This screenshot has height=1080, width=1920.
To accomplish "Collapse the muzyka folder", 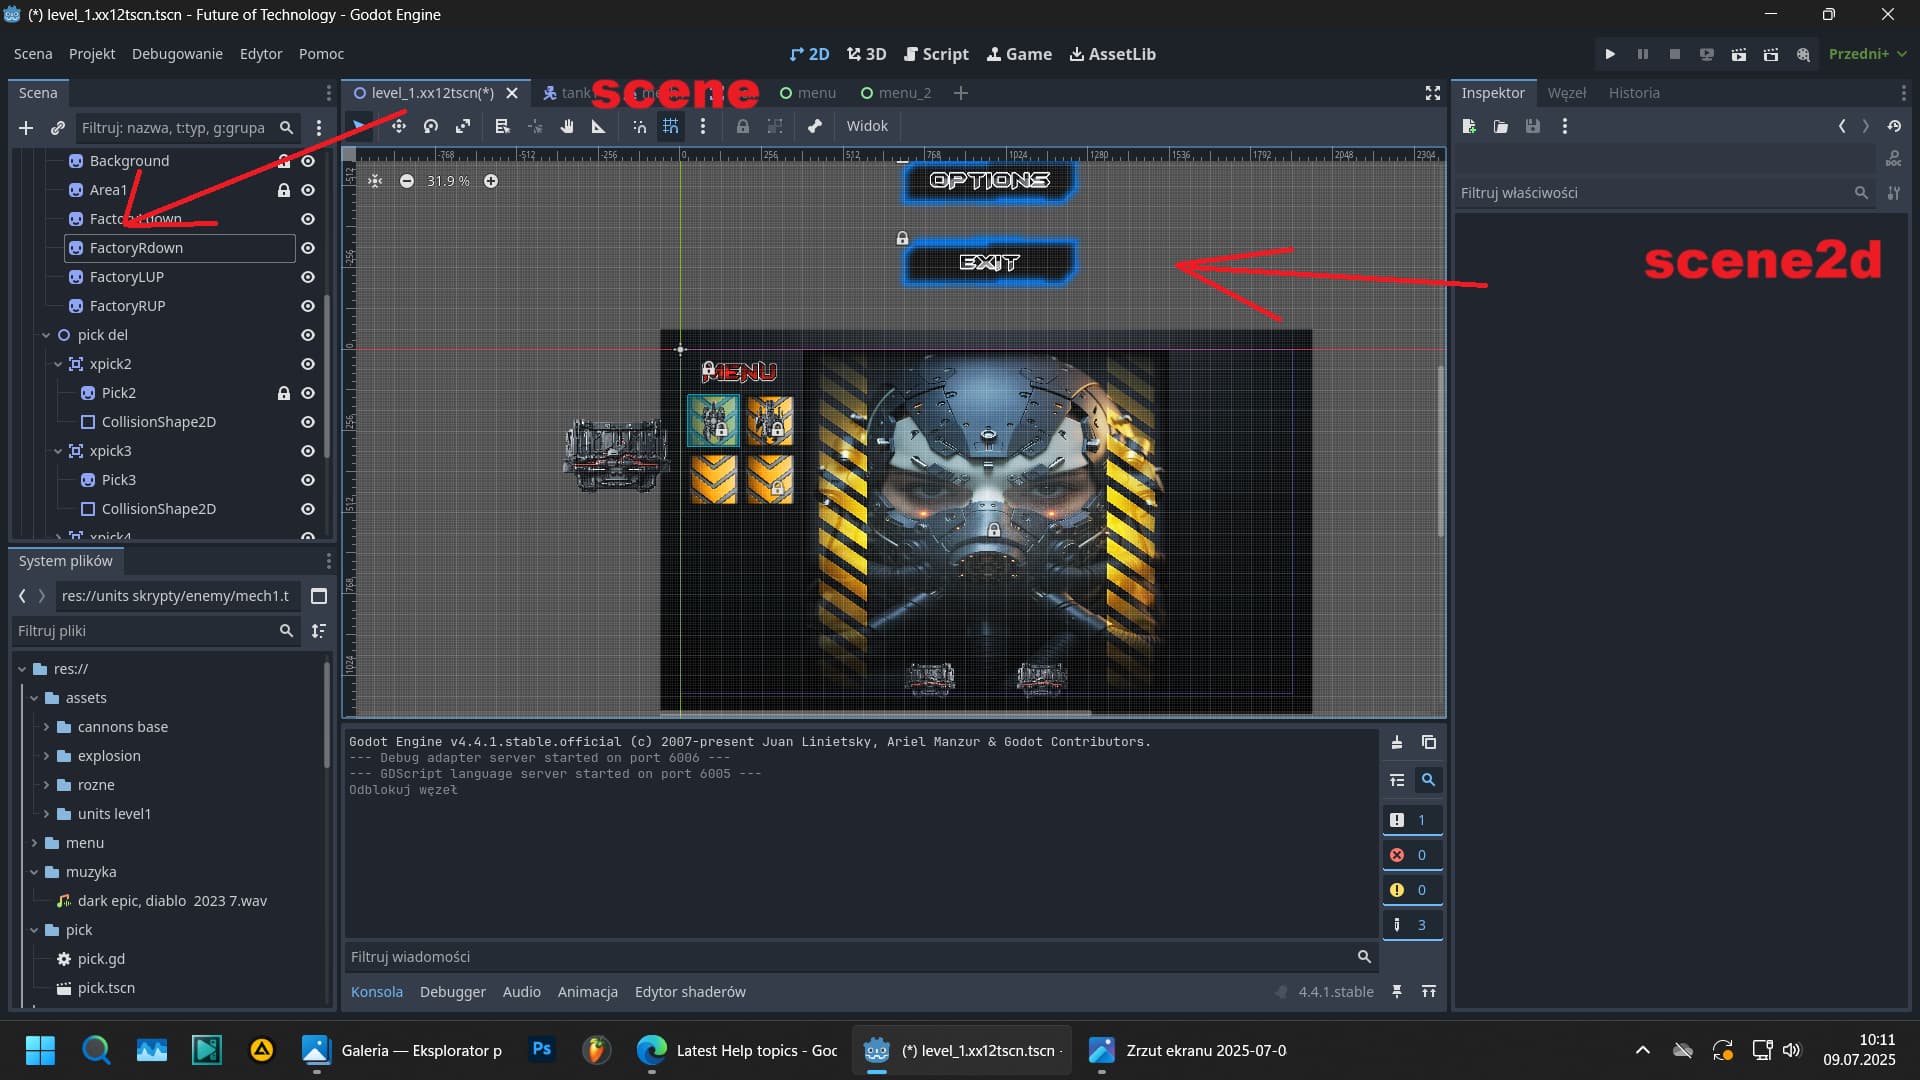I will coord(34,872).
